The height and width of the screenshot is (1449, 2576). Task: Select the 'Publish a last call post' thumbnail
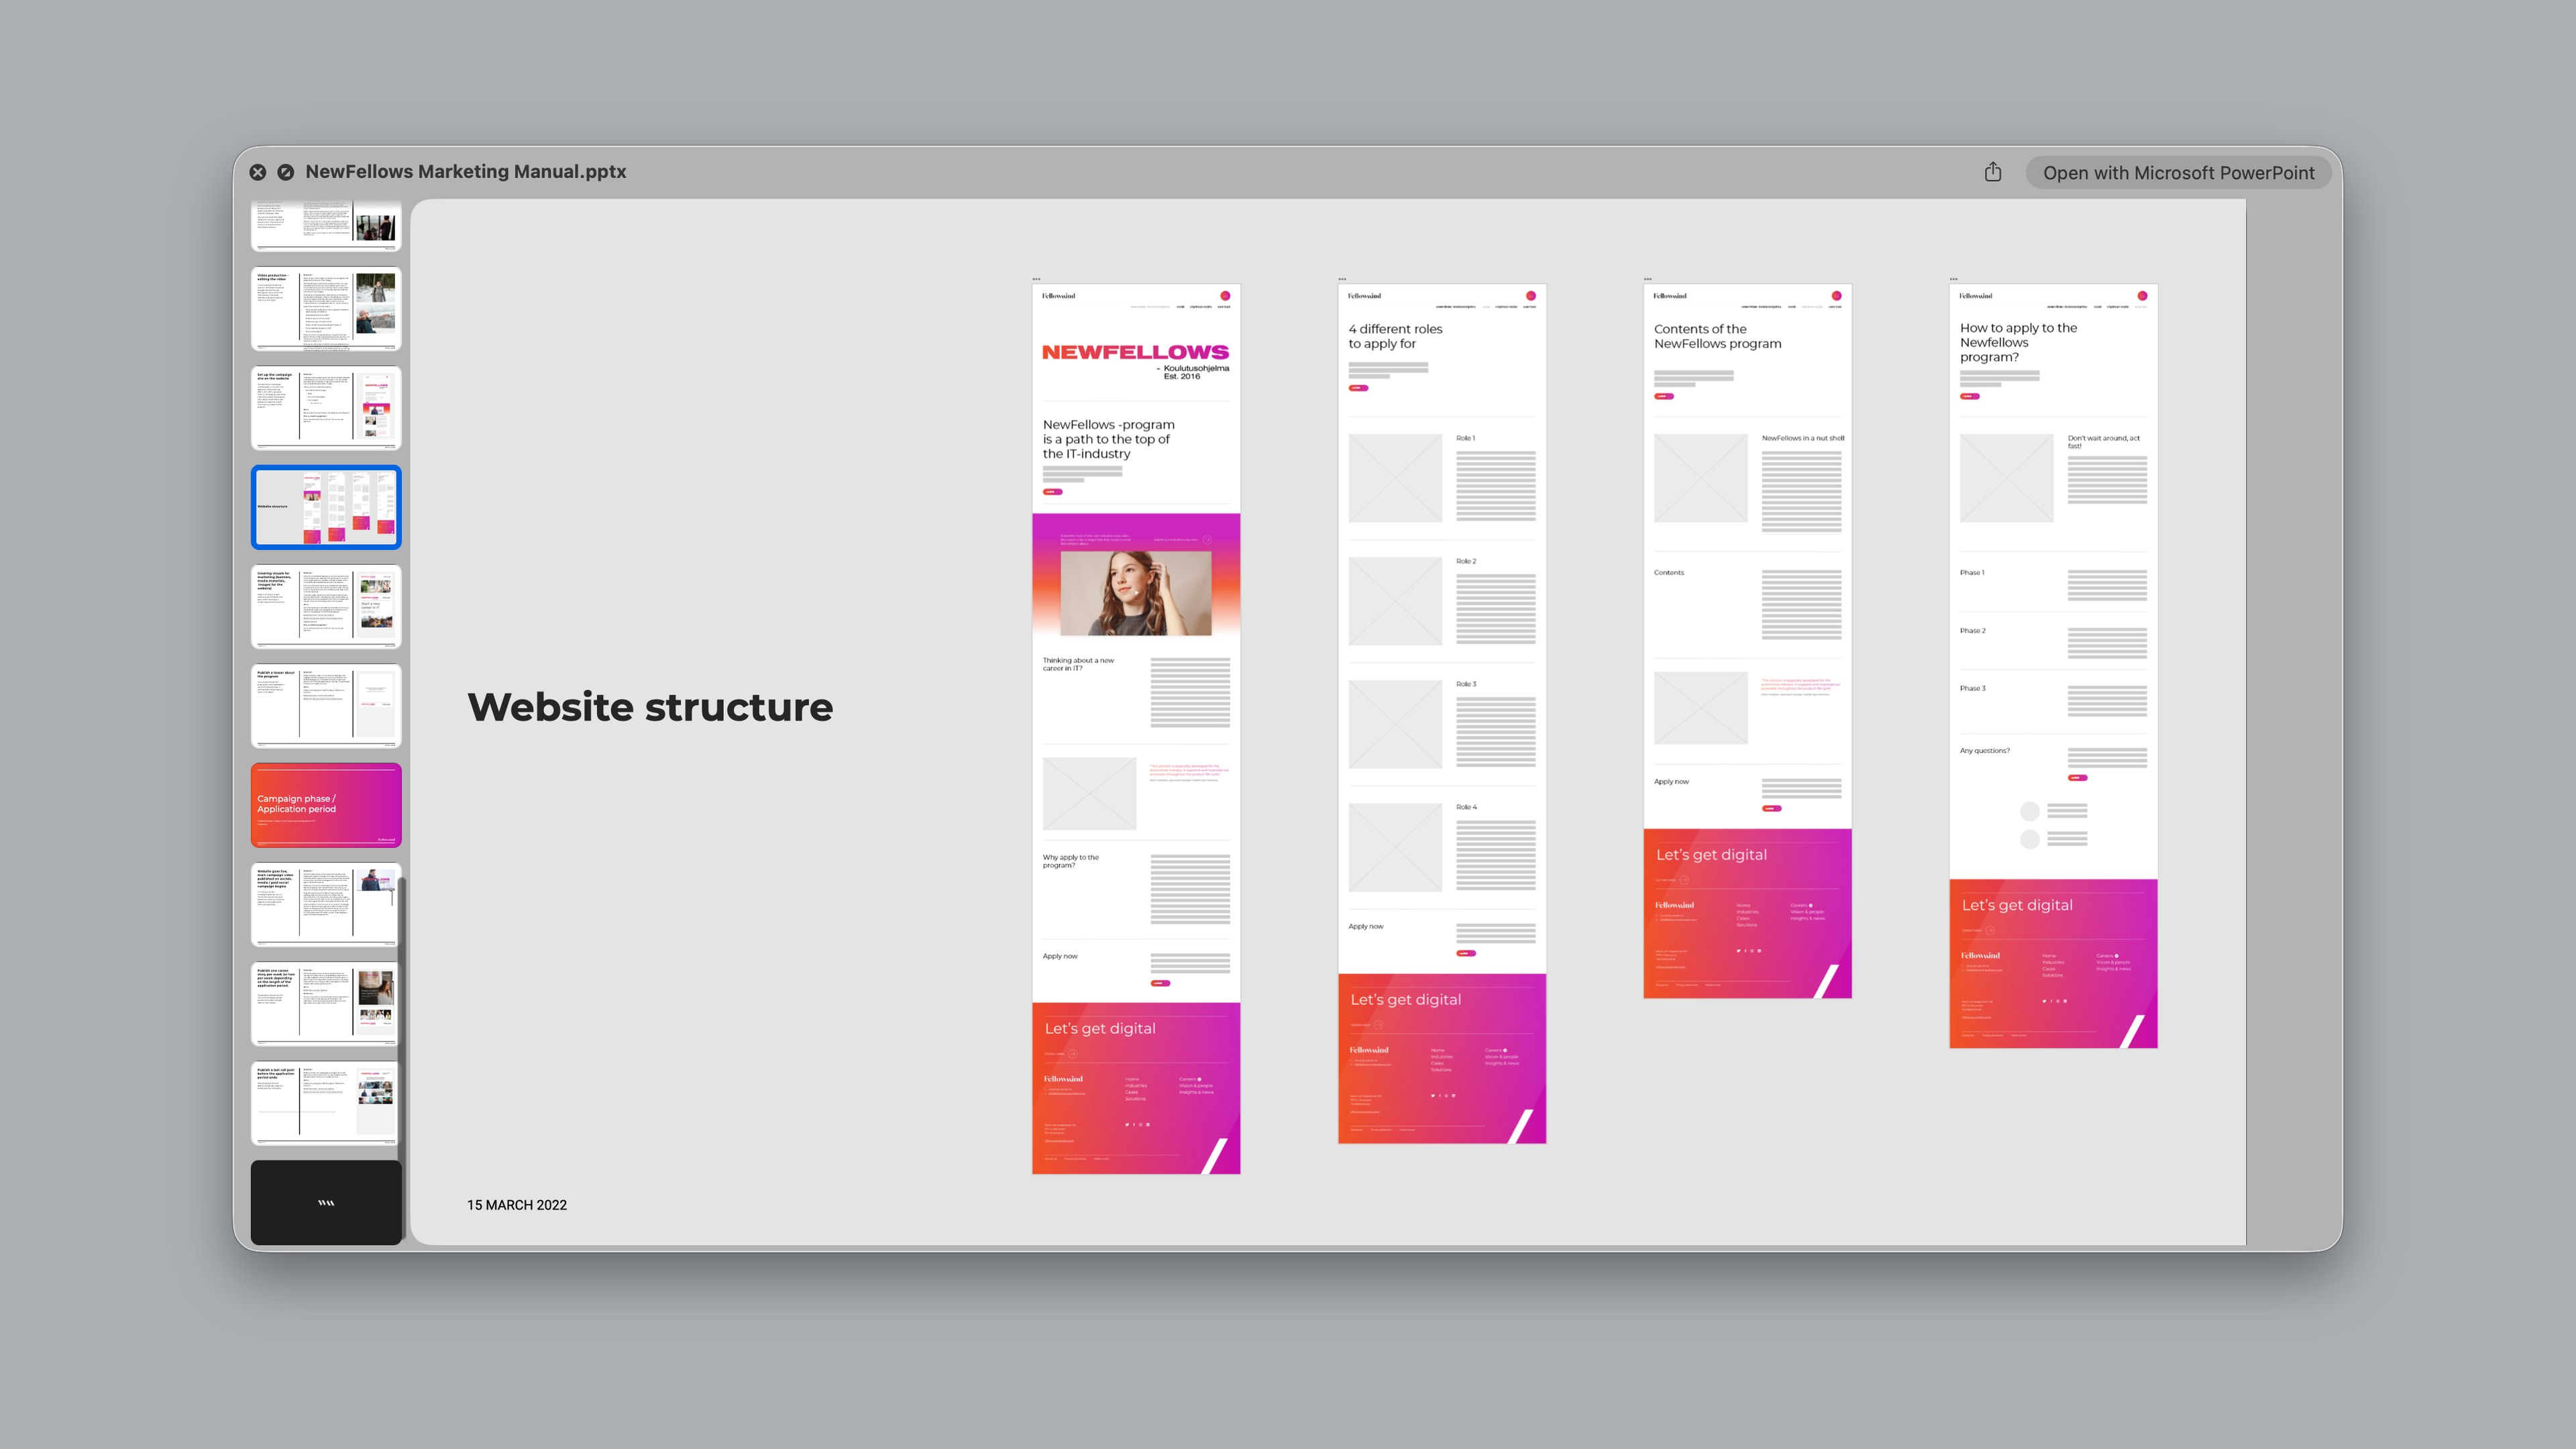click(326, 1103)
